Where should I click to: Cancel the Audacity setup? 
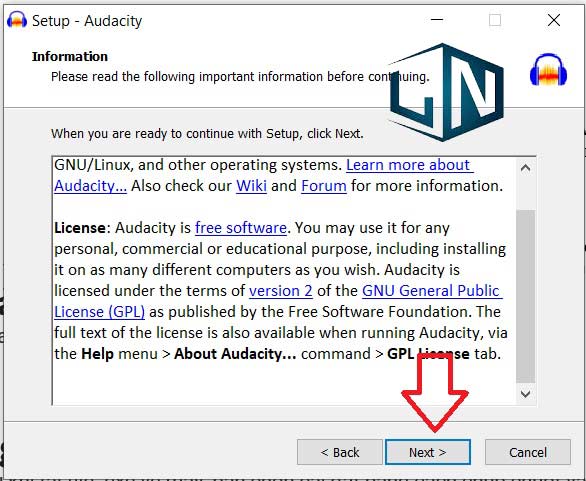pyautogui.click(x=528, y=452)
